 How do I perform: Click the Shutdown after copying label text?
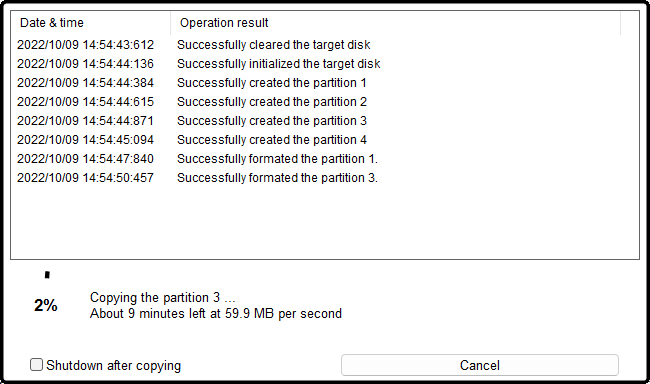(114, 365)
